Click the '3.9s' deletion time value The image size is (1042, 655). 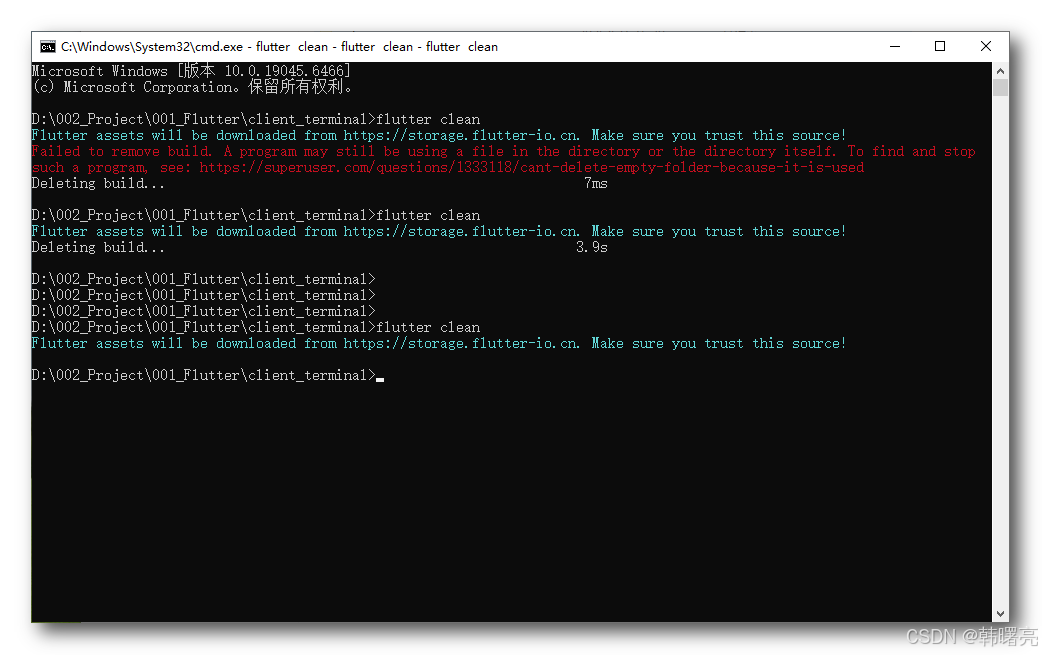[x=591, y=247]
